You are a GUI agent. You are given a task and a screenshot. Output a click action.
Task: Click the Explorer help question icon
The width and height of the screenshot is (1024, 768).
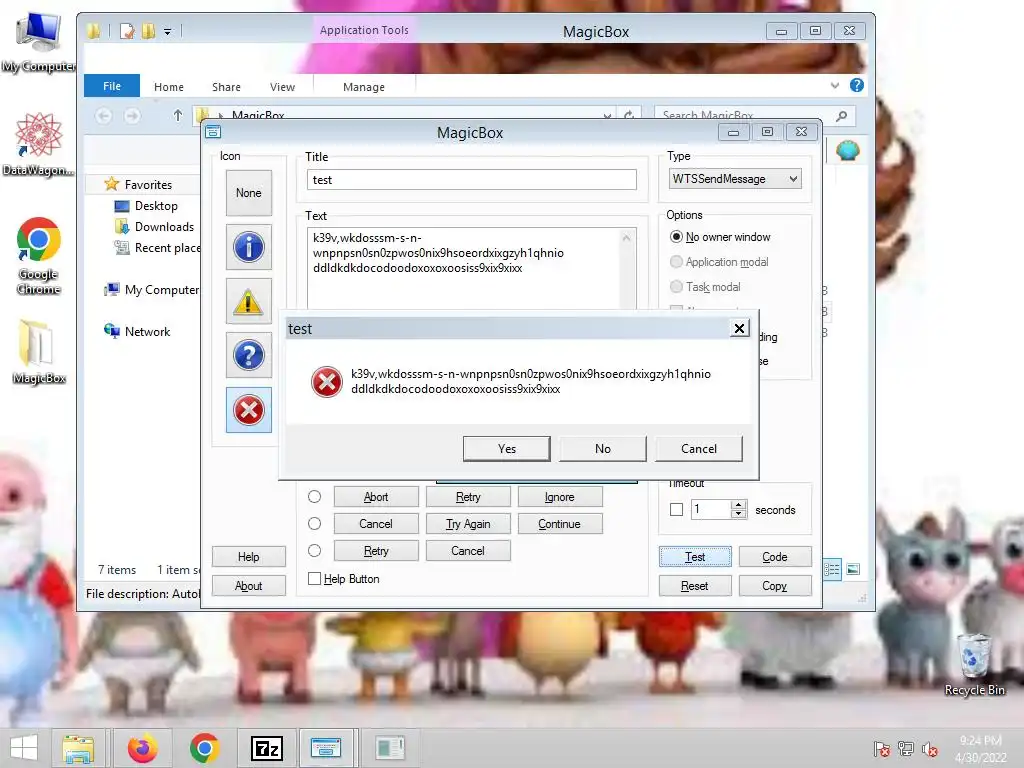click(x=857, y=86)
